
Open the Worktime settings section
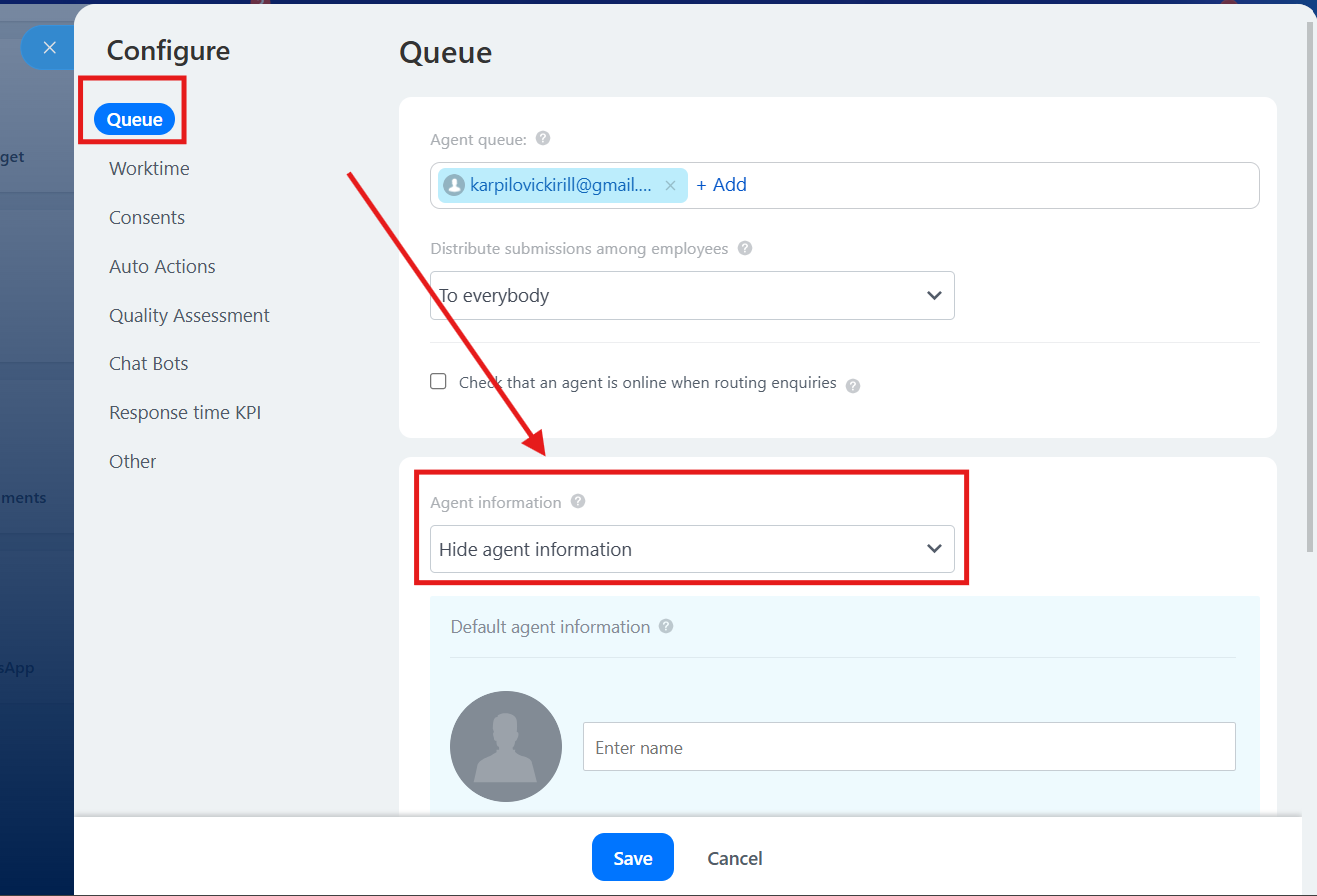[149, 169]
